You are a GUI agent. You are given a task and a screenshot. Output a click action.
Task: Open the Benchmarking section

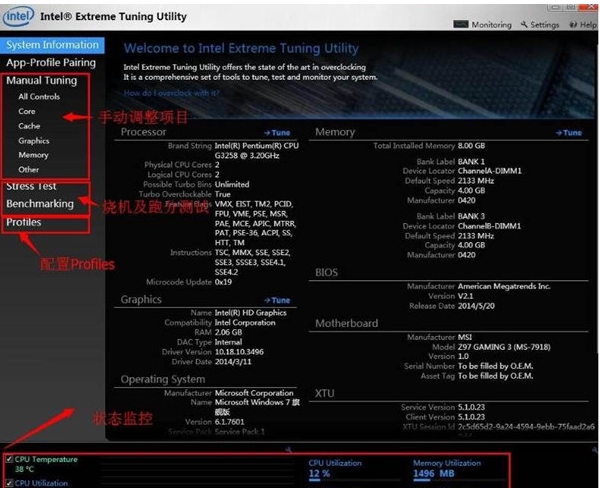point(40,204)
